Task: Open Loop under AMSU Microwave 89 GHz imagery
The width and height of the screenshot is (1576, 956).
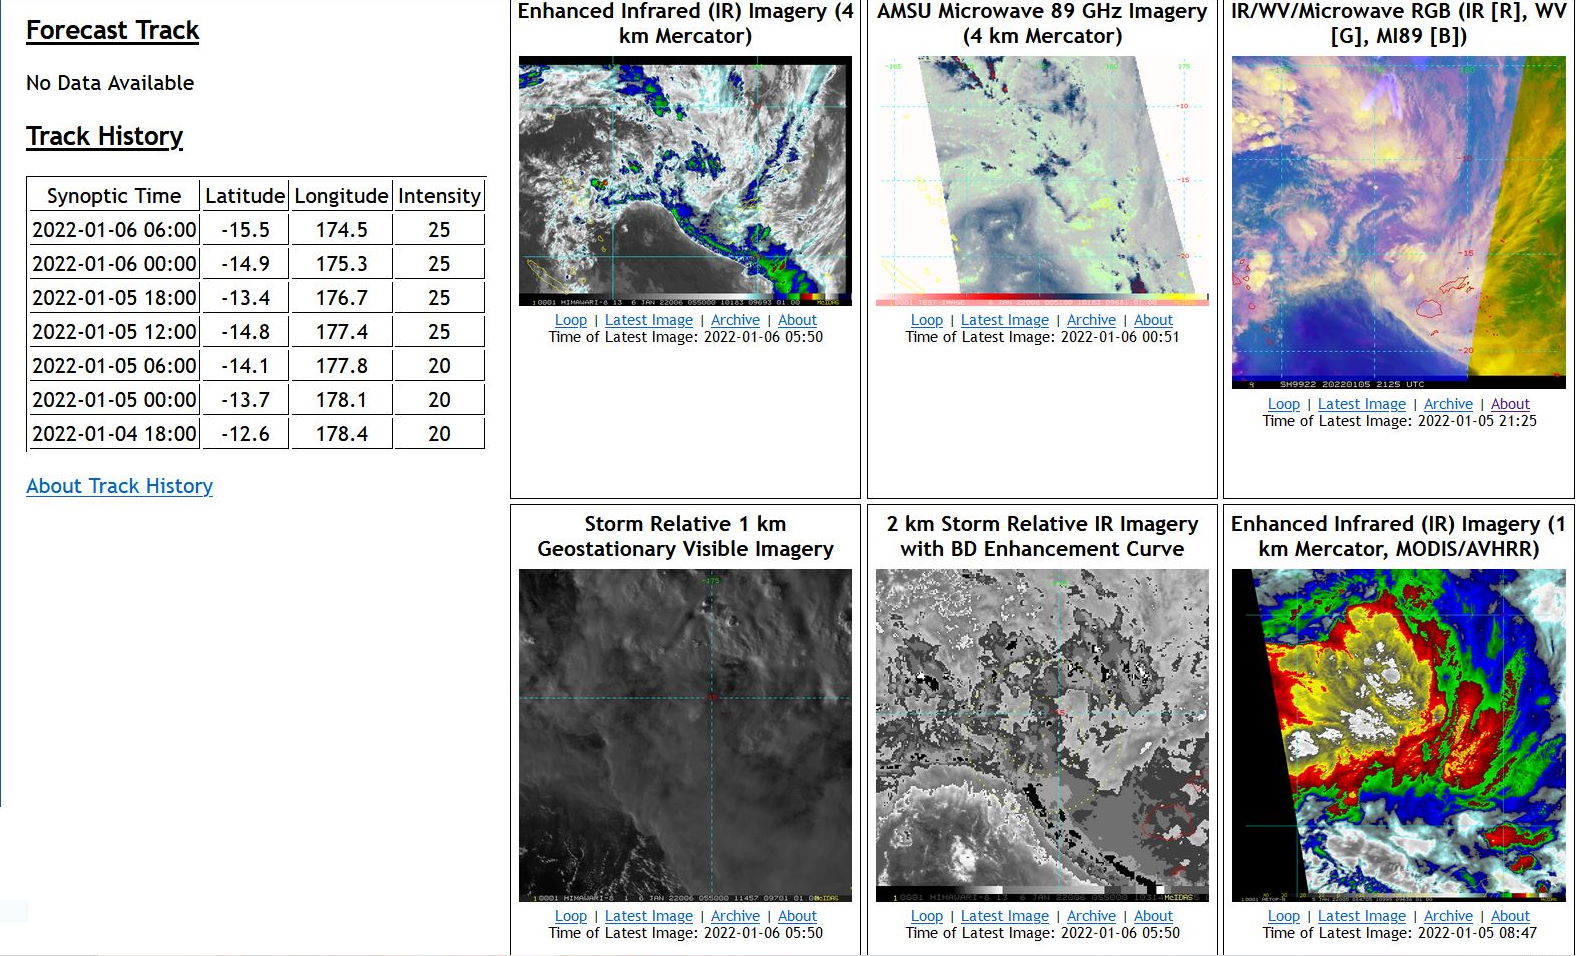Action: point(927,320)
